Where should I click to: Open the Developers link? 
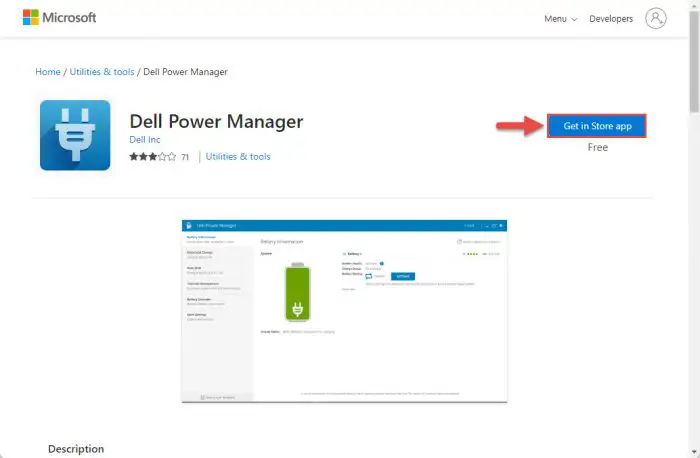click(610, 19)
